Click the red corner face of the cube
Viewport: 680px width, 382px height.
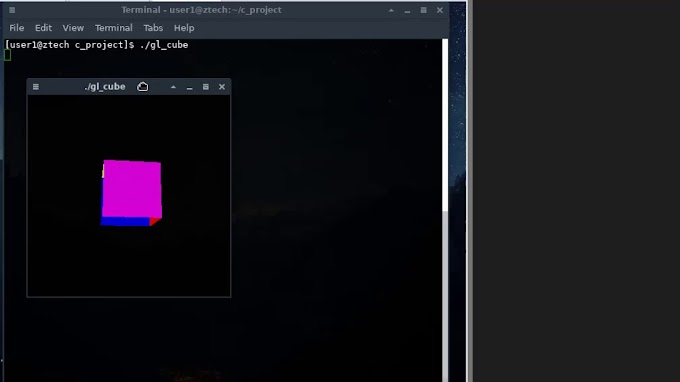155,221
